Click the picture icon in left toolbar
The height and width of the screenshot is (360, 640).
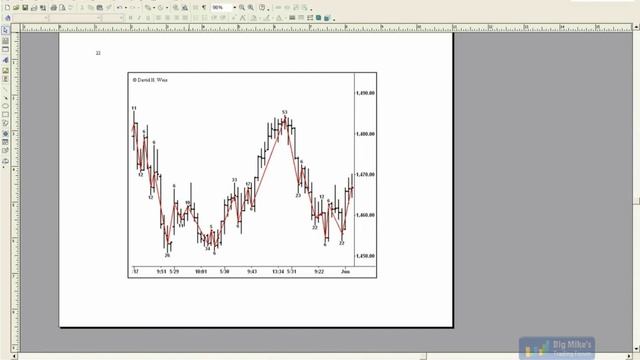coord(5,71)
